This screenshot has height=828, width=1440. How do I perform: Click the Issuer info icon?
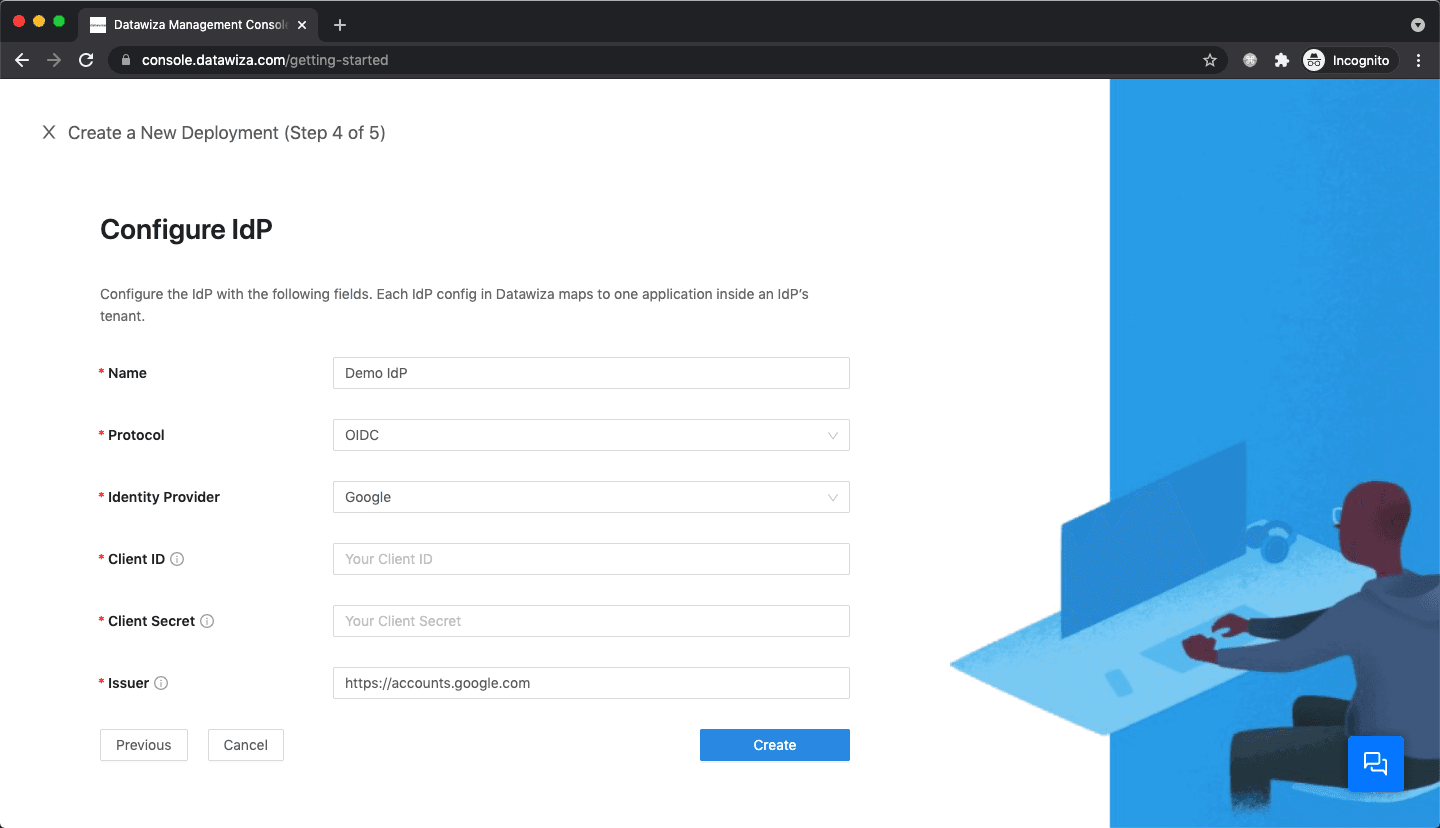161,683
